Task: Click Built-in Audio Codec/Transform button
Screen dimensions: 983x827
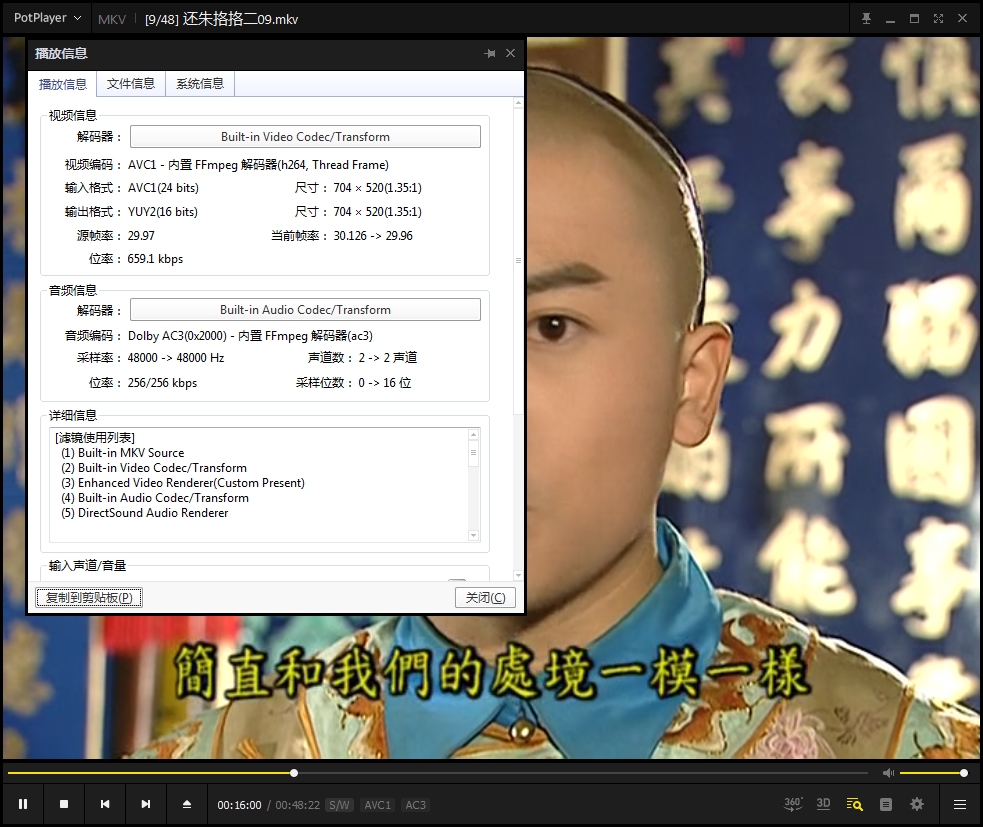Action: (305, 310)
